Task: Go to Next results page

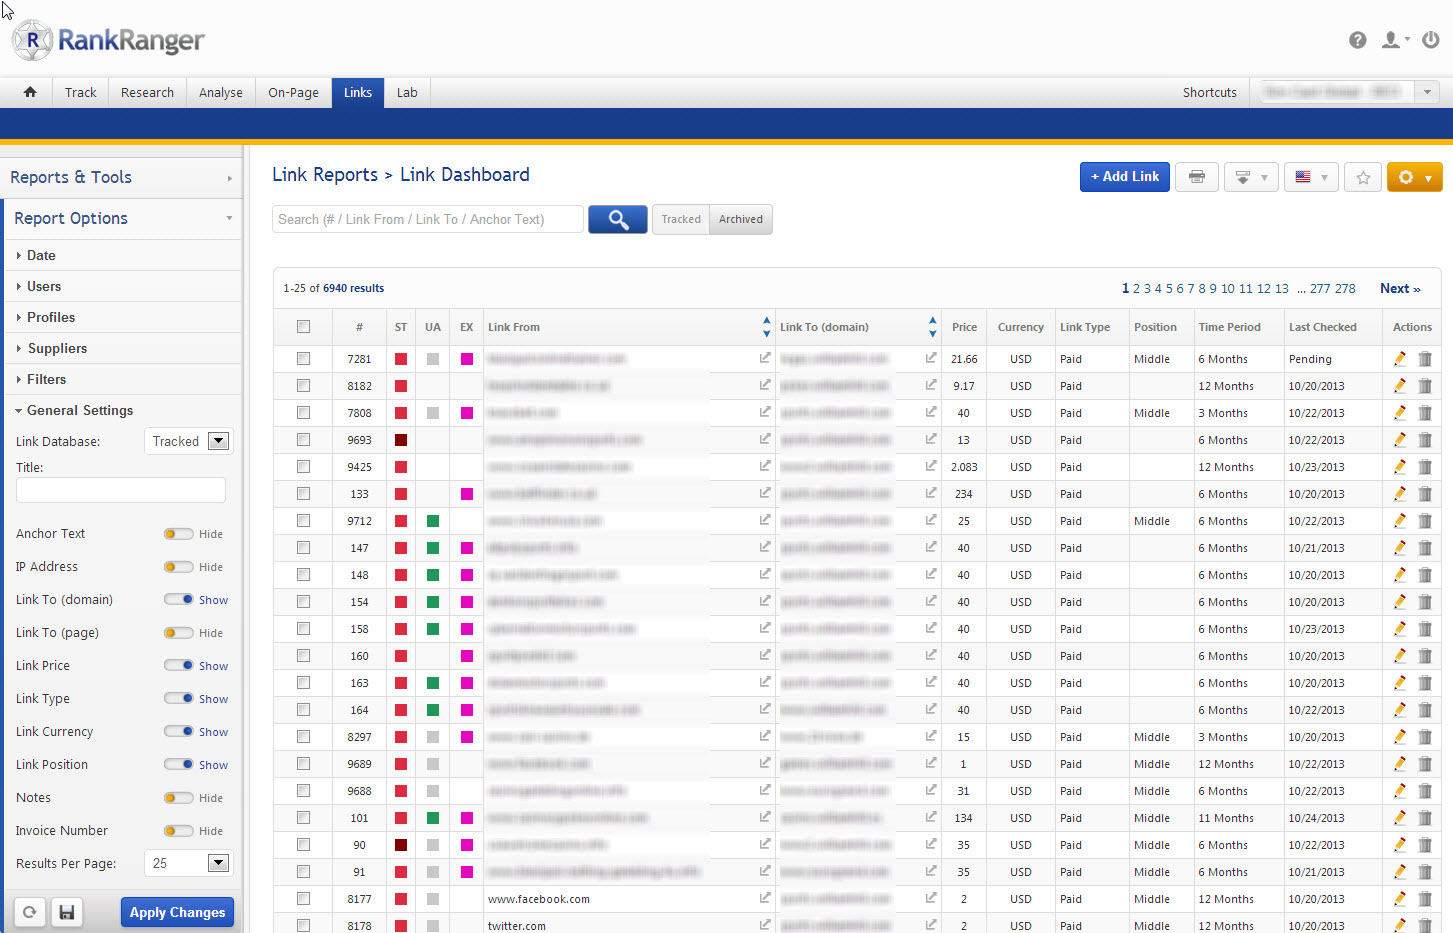Action: coord(1399,288)
